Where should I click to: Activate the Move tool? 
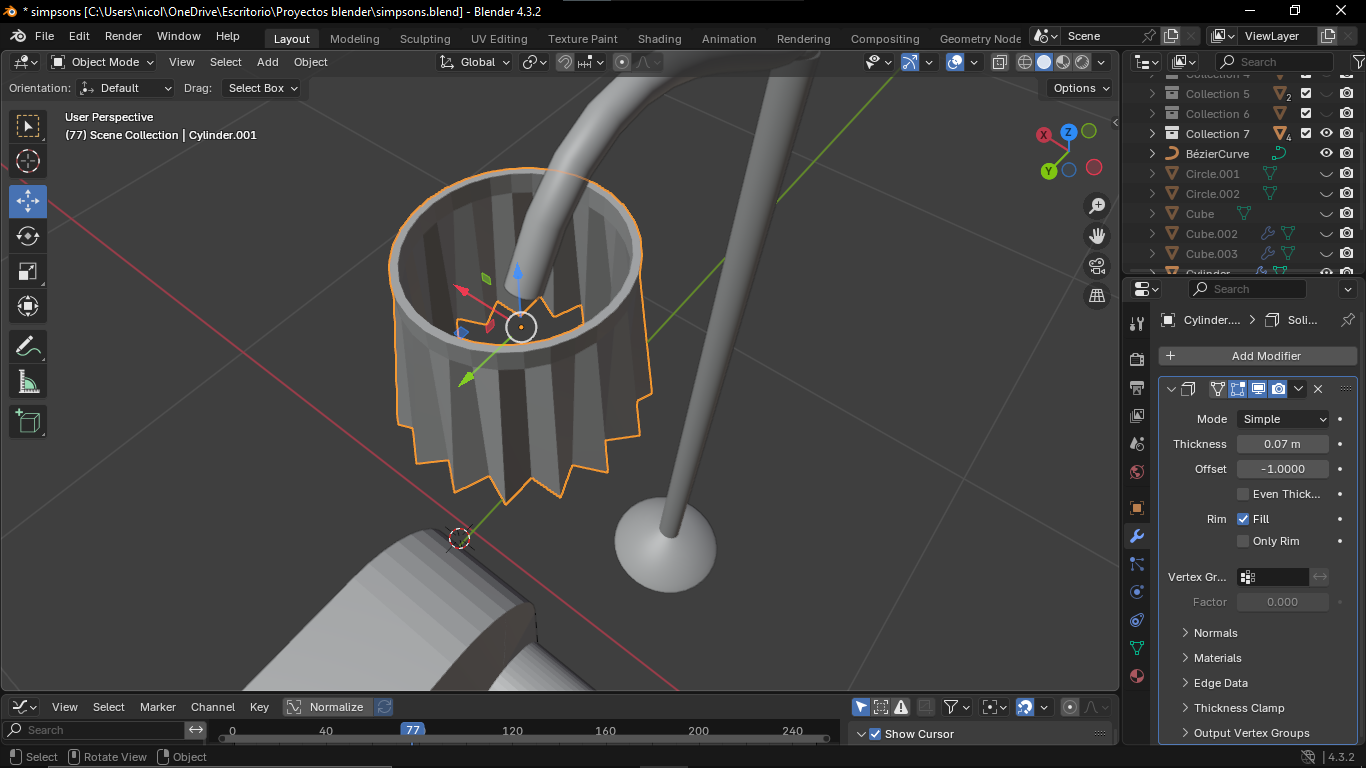pyautogui.click(x=28, y=201)
